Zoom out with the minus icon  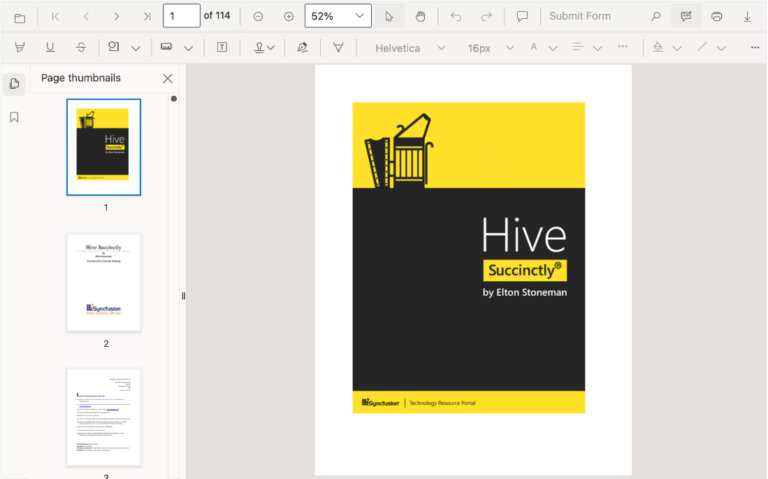[258, 17]
